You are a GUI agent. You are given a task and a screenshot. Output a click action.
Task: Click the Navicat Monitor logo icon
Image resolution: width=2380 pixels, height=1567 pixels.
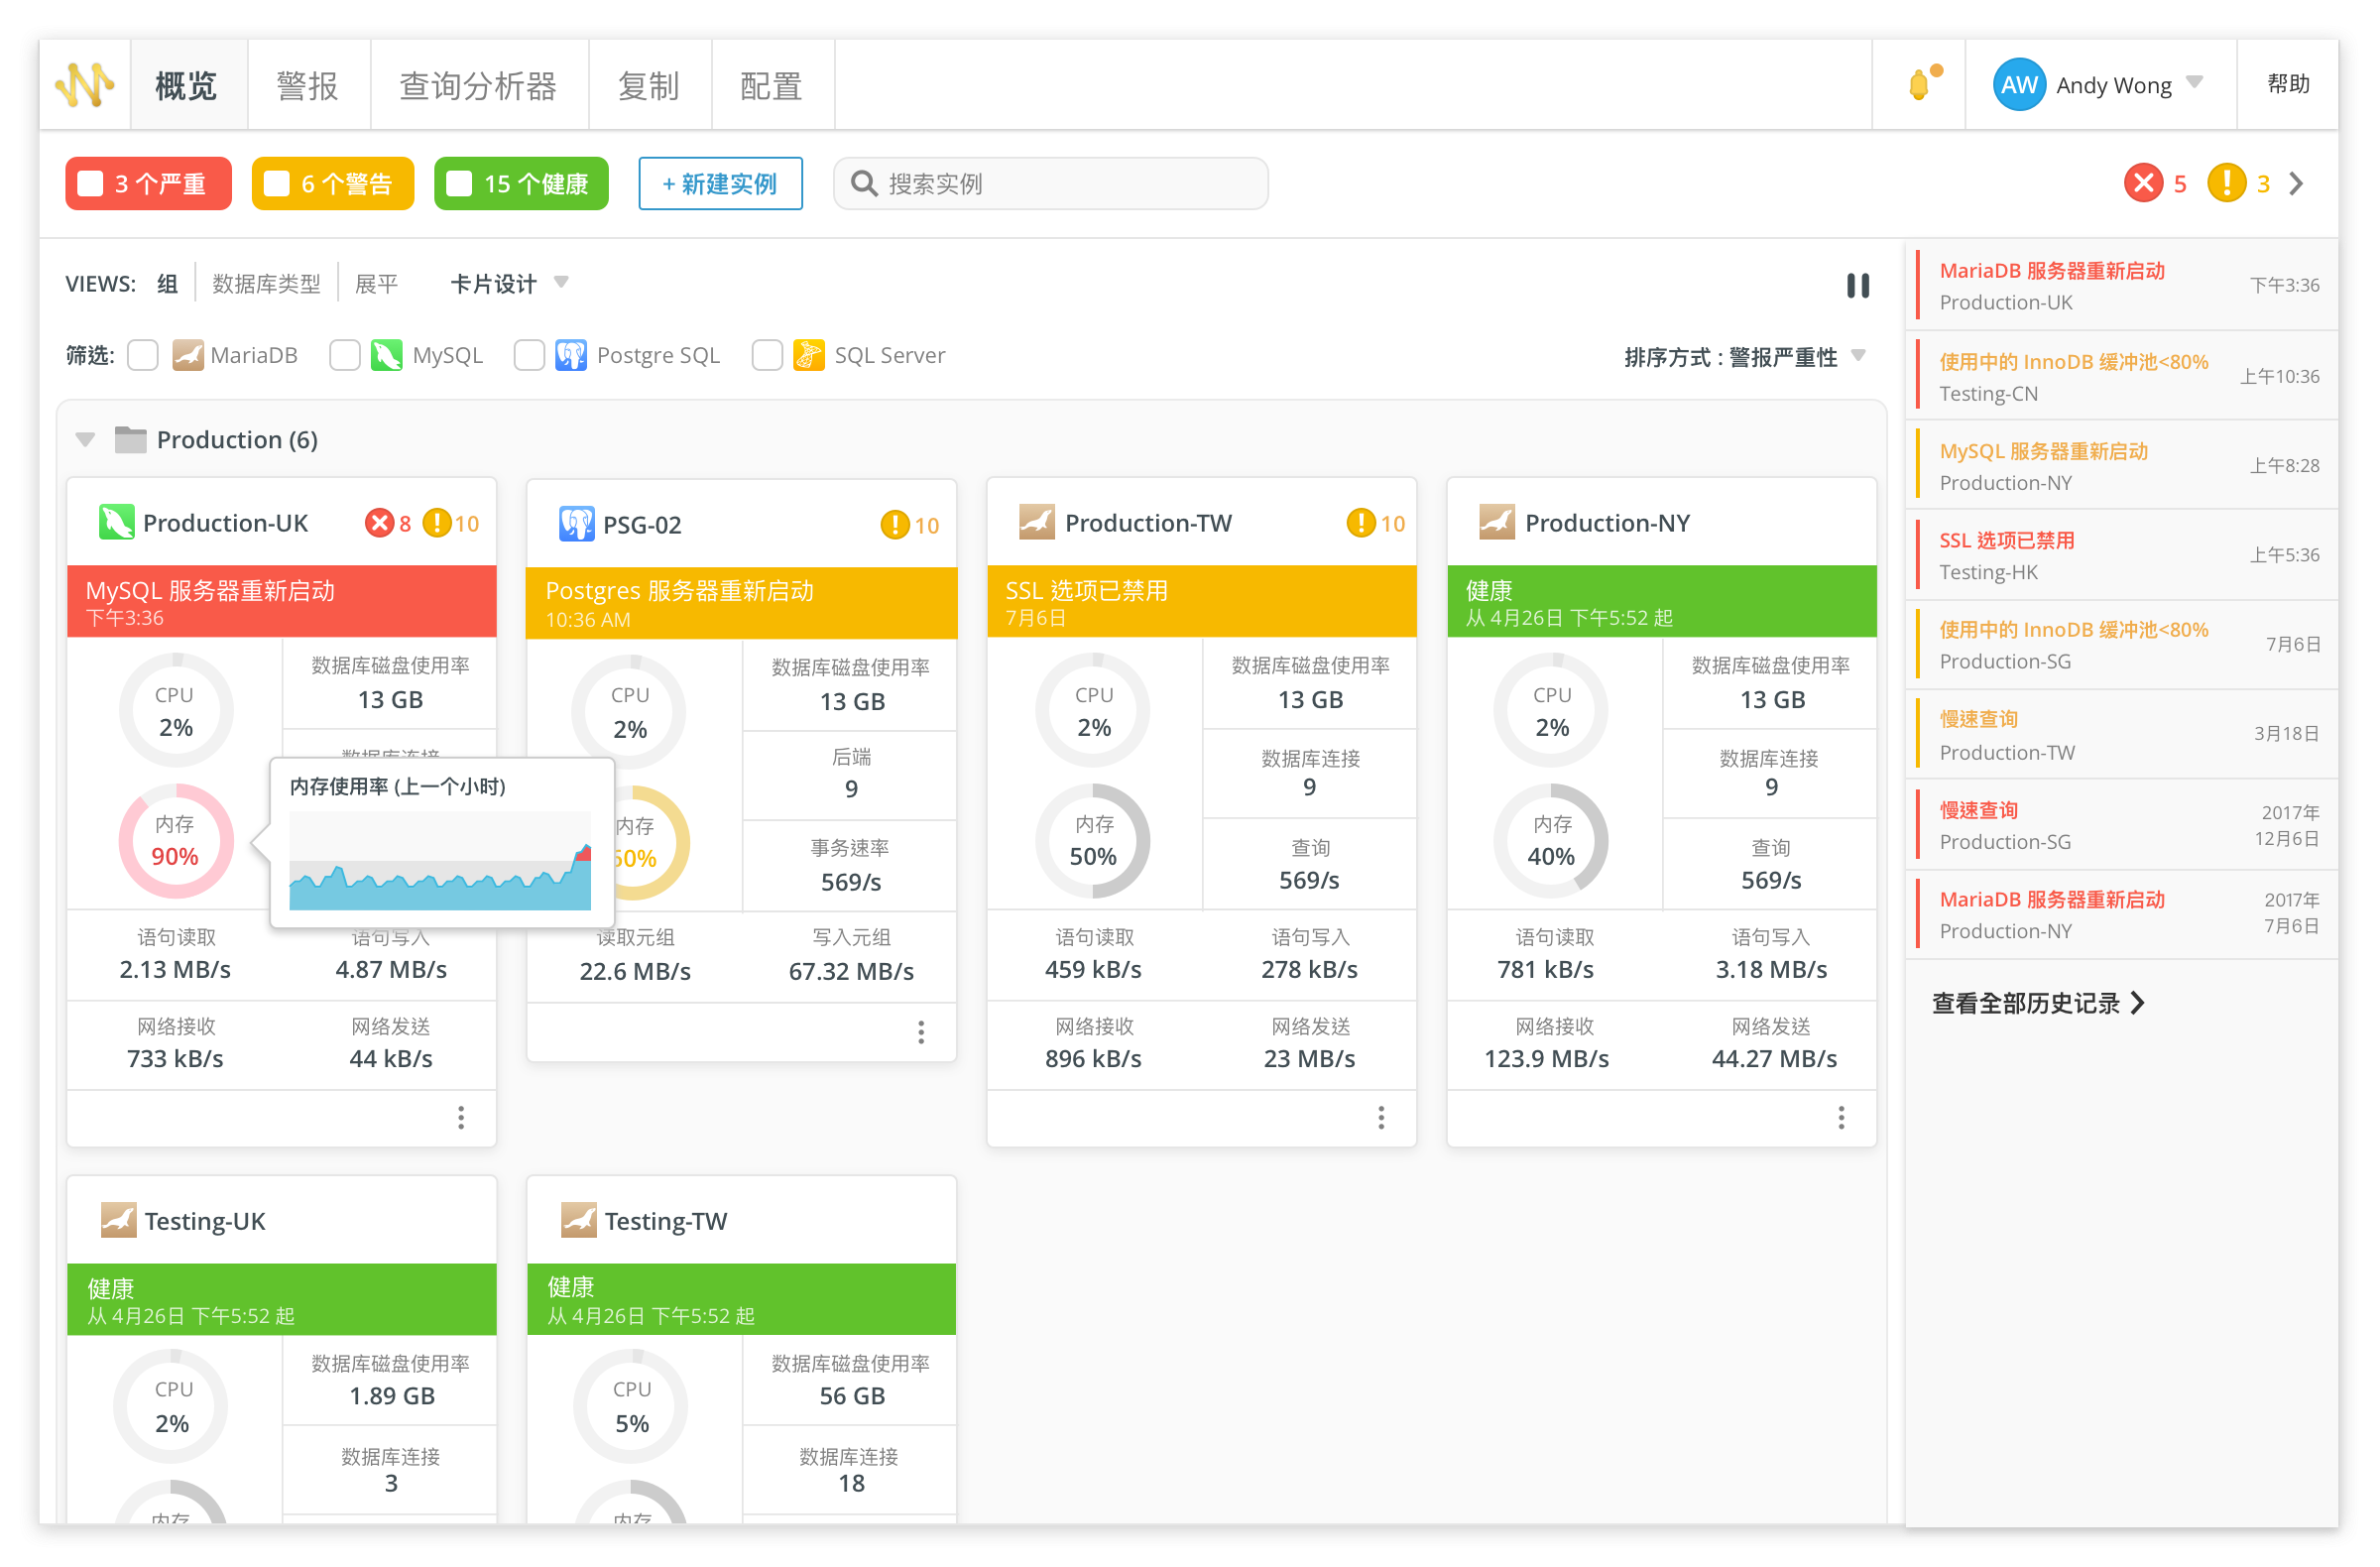coord(85,85)
